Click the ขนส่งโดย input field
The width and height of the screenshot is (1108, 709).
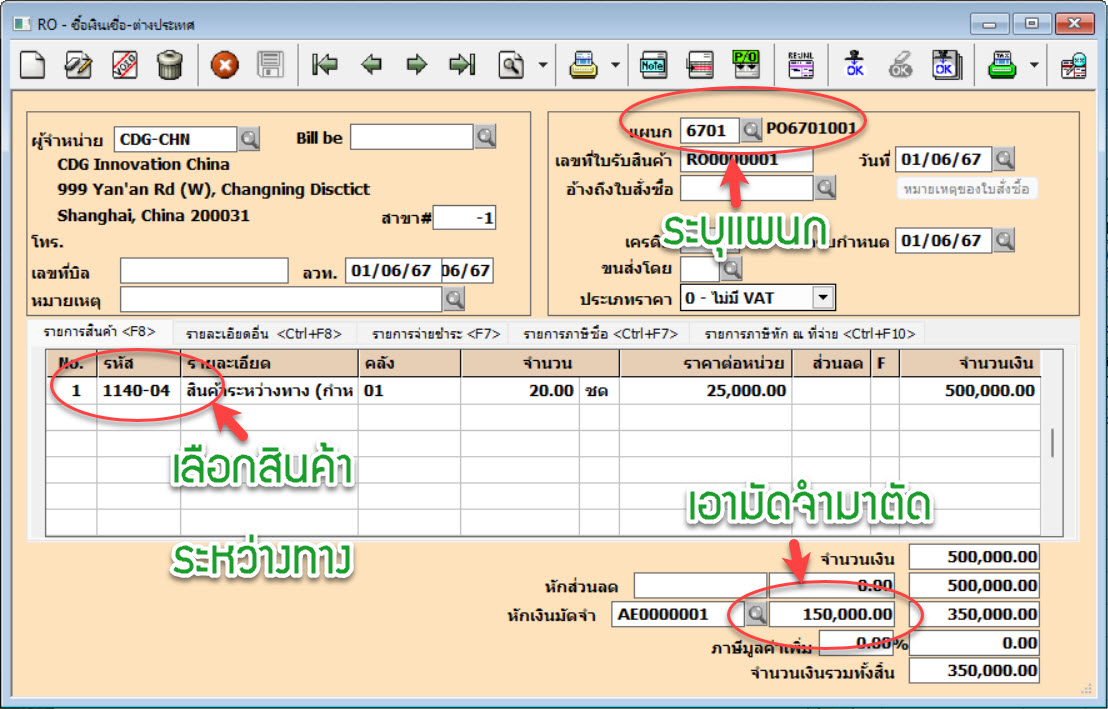pyautogui.click(x=700, y=269)
